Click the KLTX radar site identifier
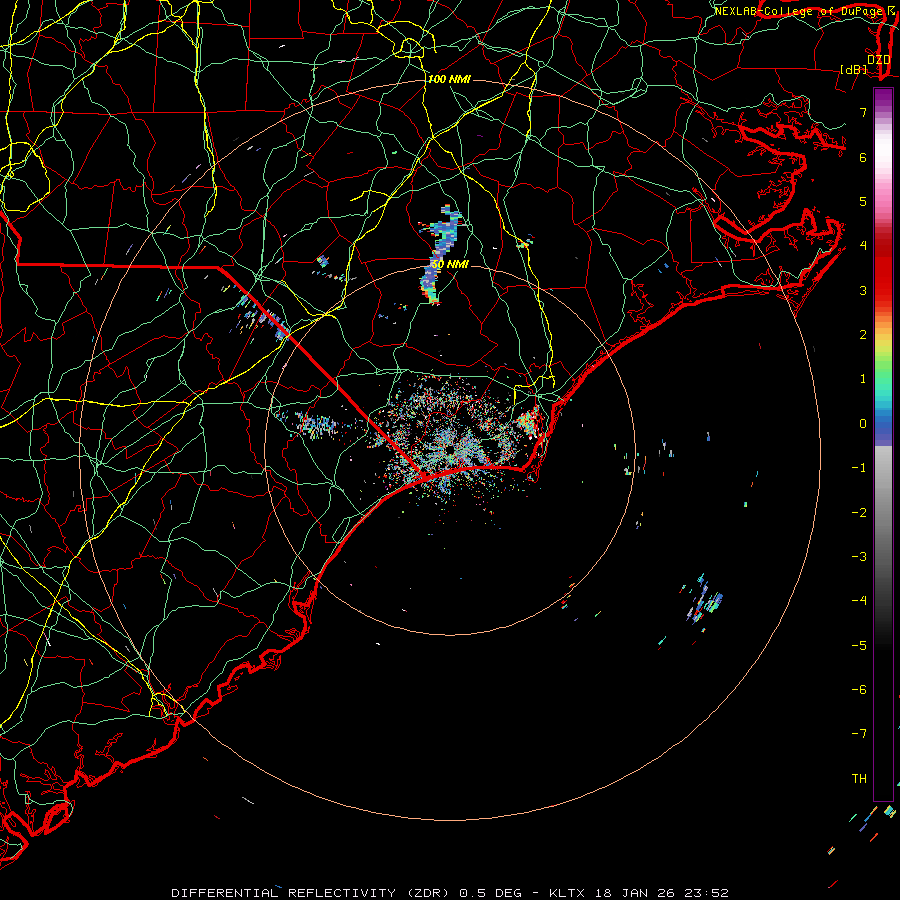The image size is (900, 900). point(568,893)
